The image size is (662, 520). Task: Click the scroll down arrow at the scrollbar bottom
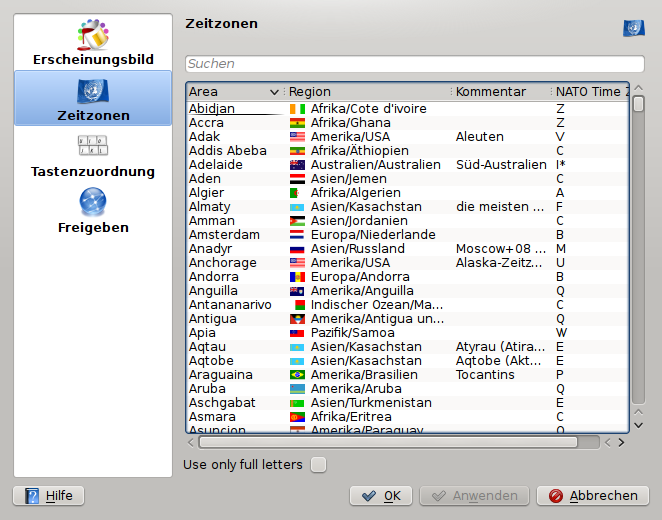pyautogui.click(x=639, y=425)
